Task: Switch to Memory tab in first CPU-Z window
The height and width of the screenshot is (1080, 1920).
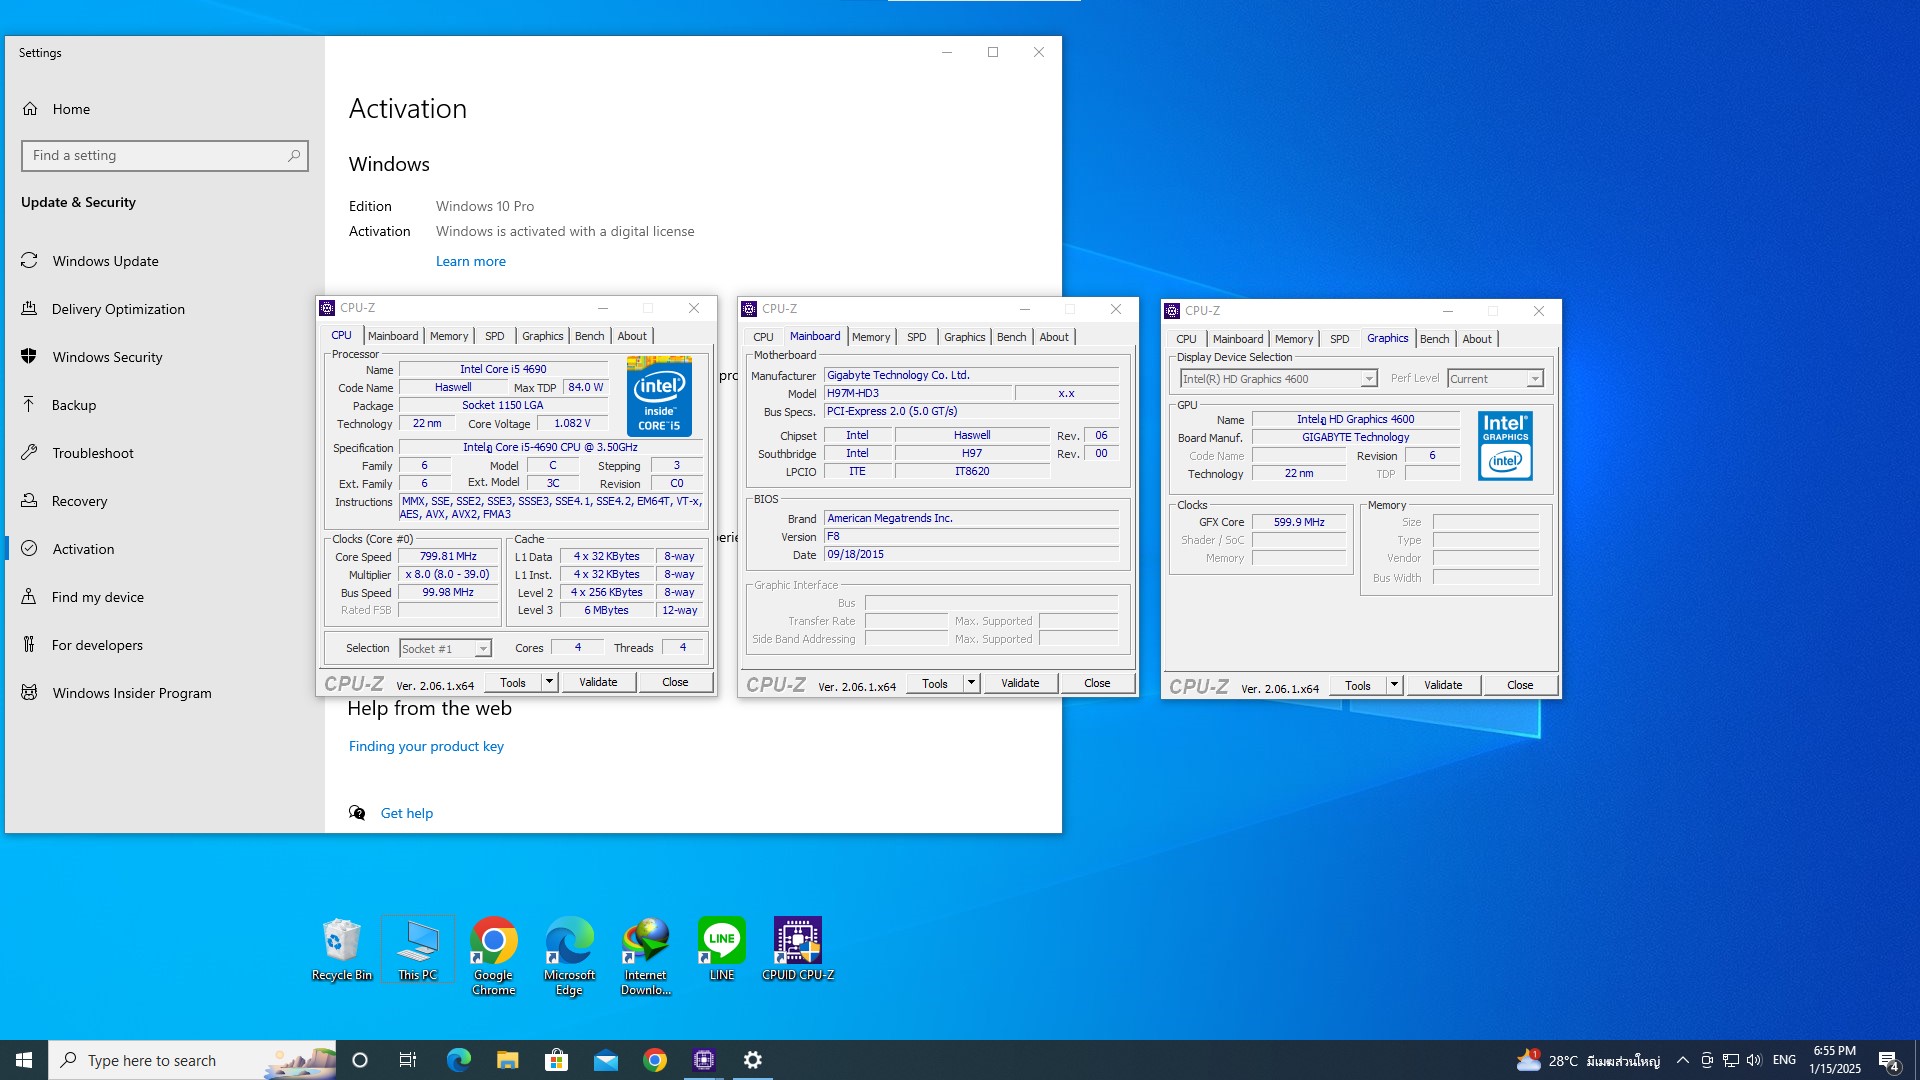Action: (x=449, y=336)
